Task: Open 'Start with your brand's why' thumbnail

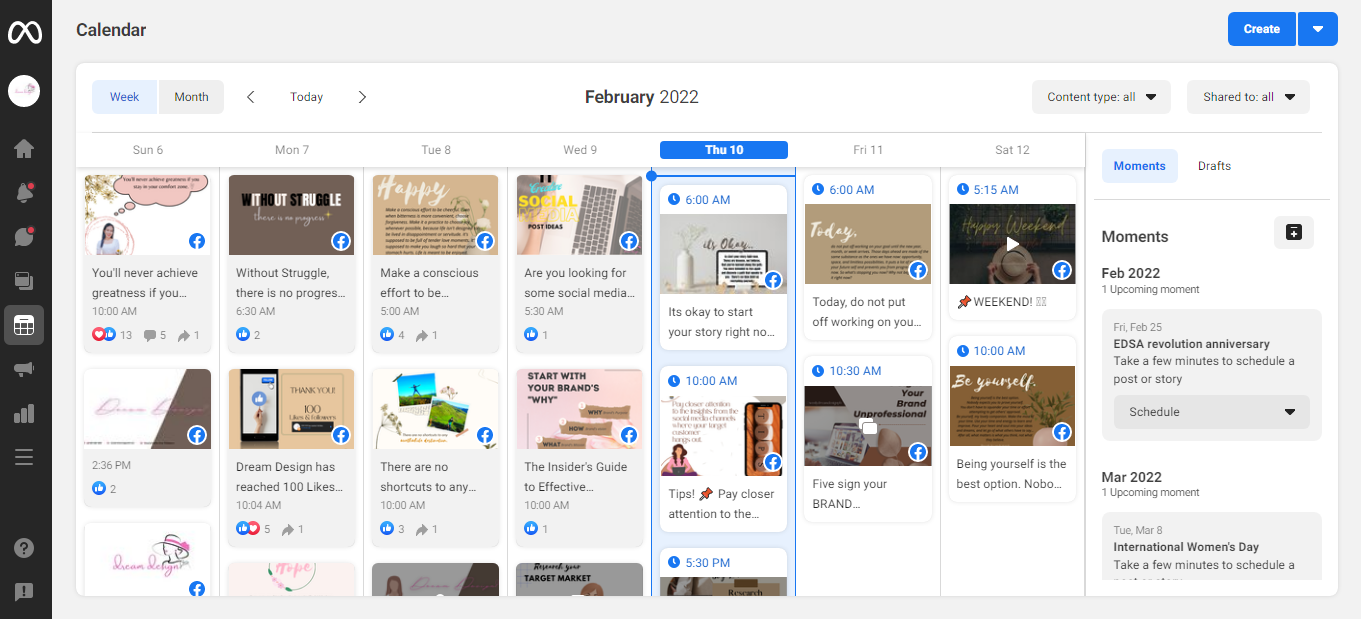Action: pos(580,409)
